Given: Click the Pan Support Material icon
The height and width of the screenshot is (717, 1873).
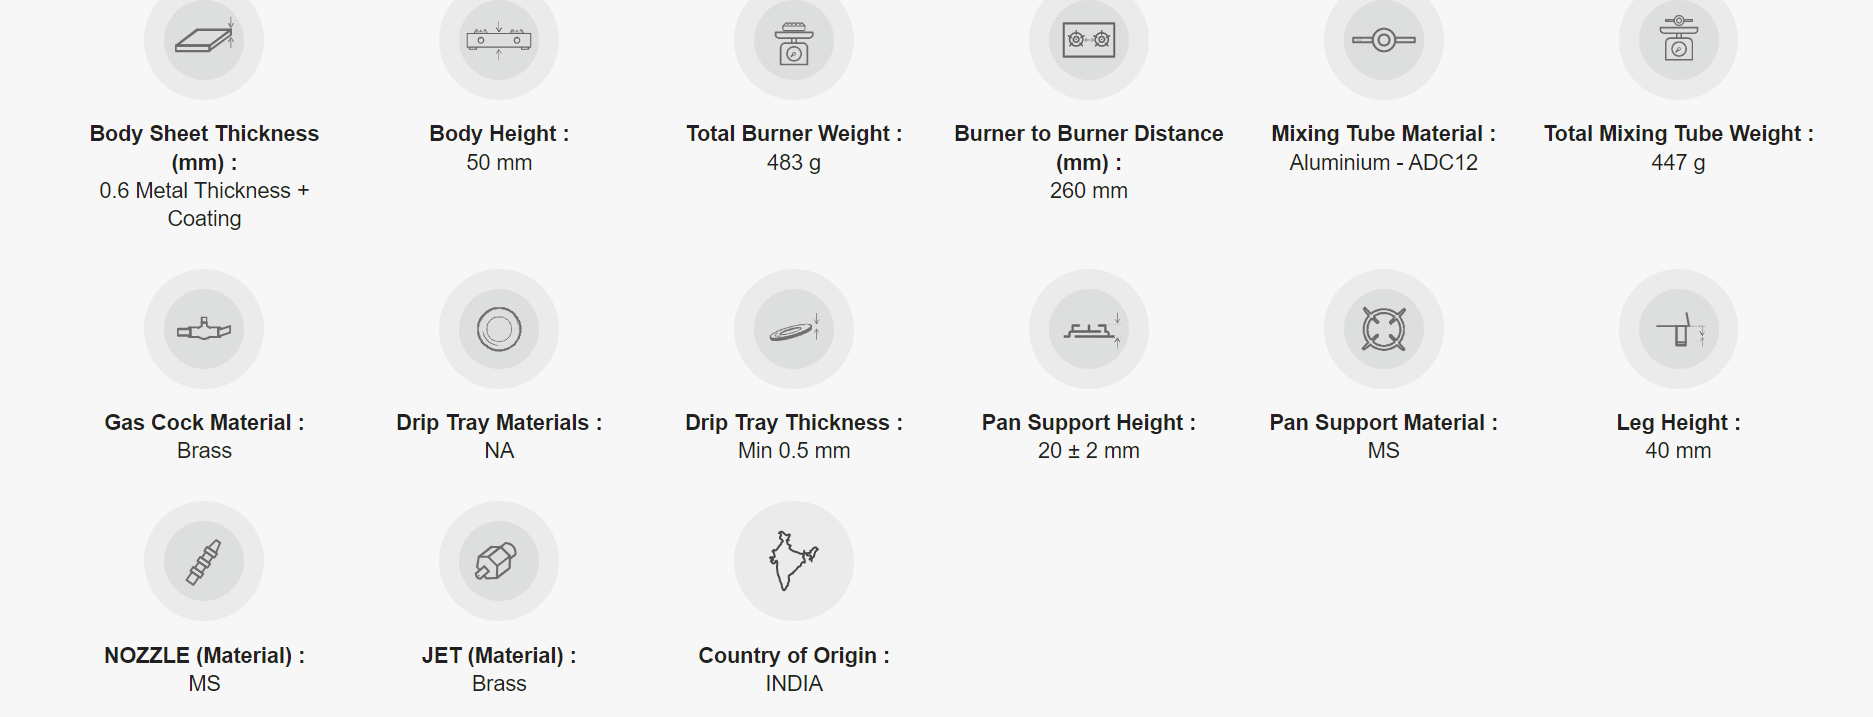Looking at the screenshot, I should [x=1384, y=329].
